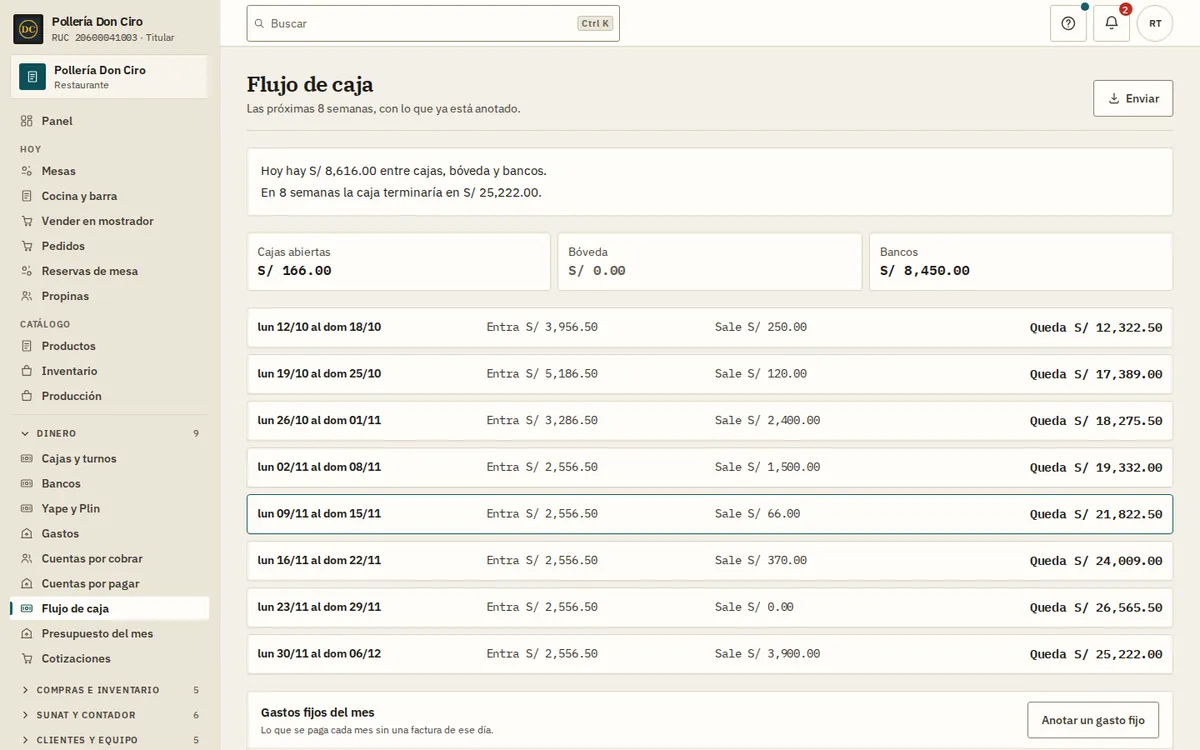Click the Pedidos cart icon

pos(26,246)
